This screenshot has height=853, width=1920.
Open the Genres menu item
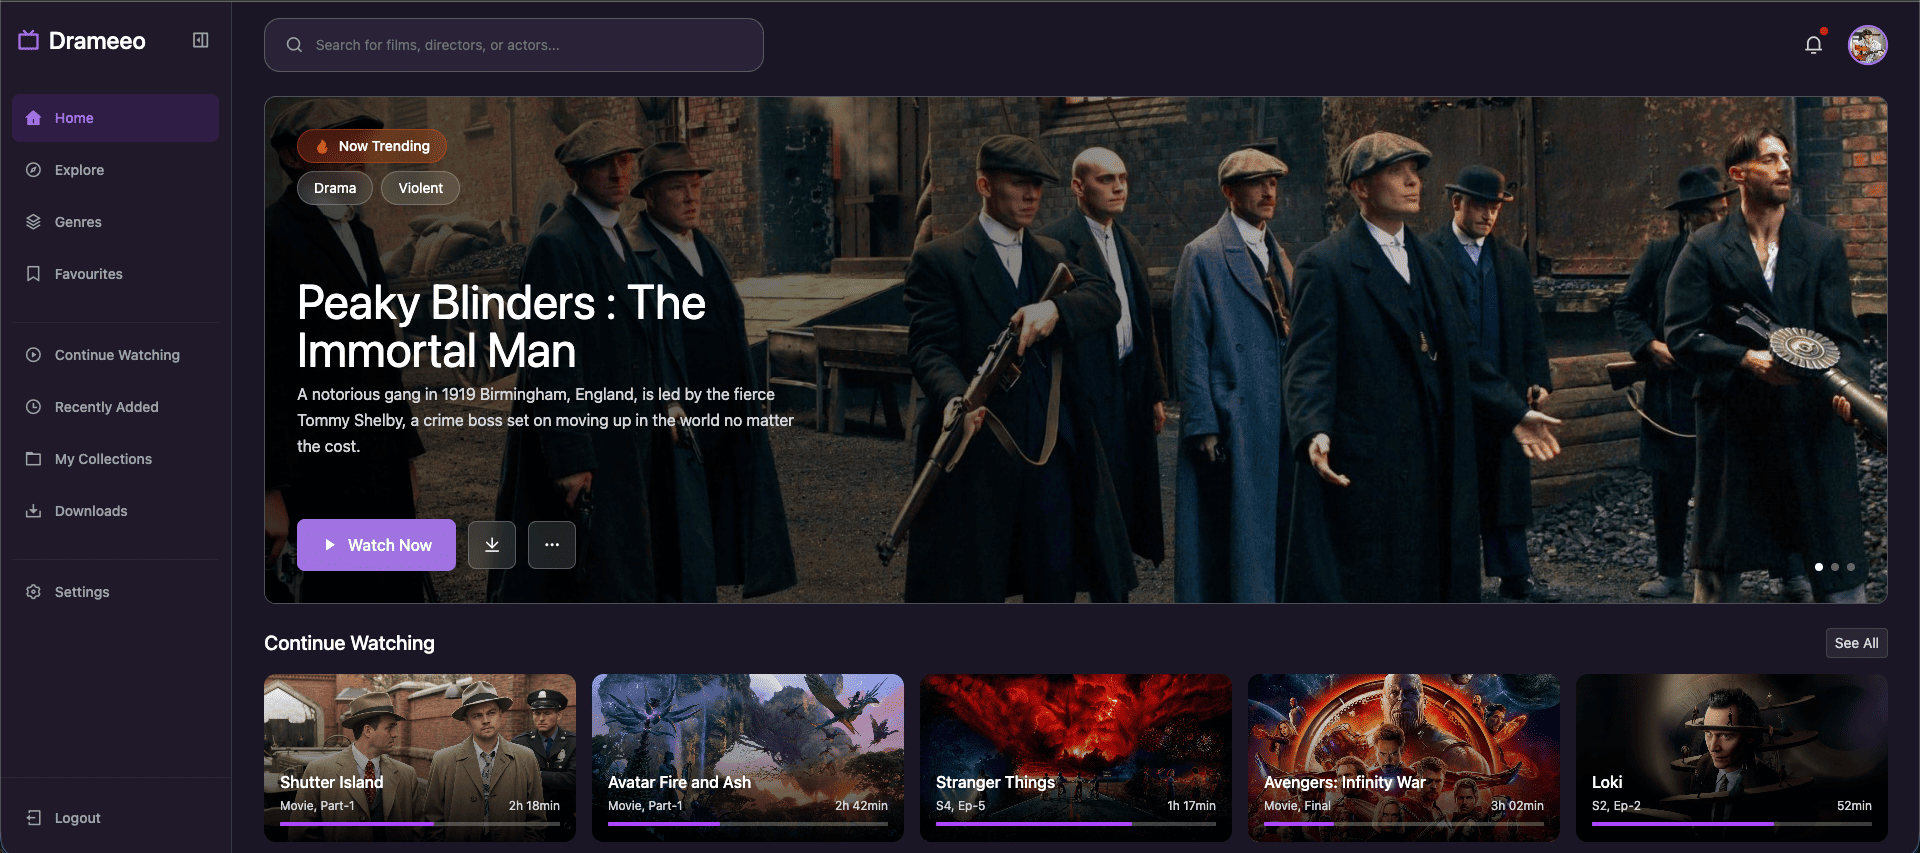[x=116, y=222]
